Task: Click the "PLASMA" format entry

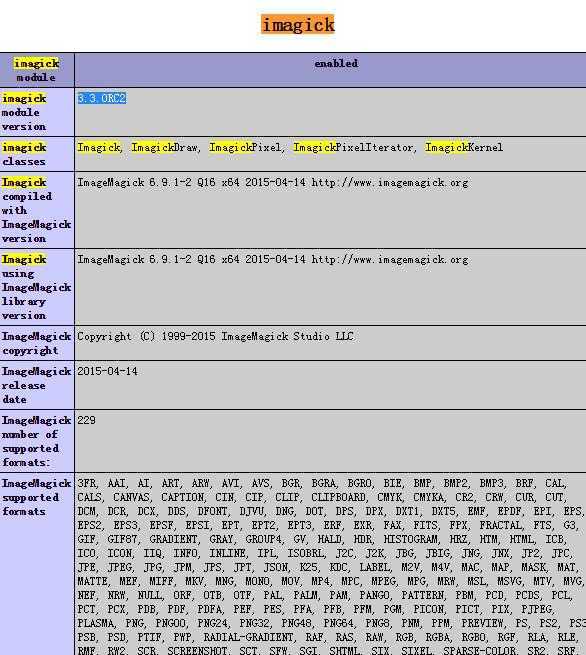Action: tap(96, 623)
